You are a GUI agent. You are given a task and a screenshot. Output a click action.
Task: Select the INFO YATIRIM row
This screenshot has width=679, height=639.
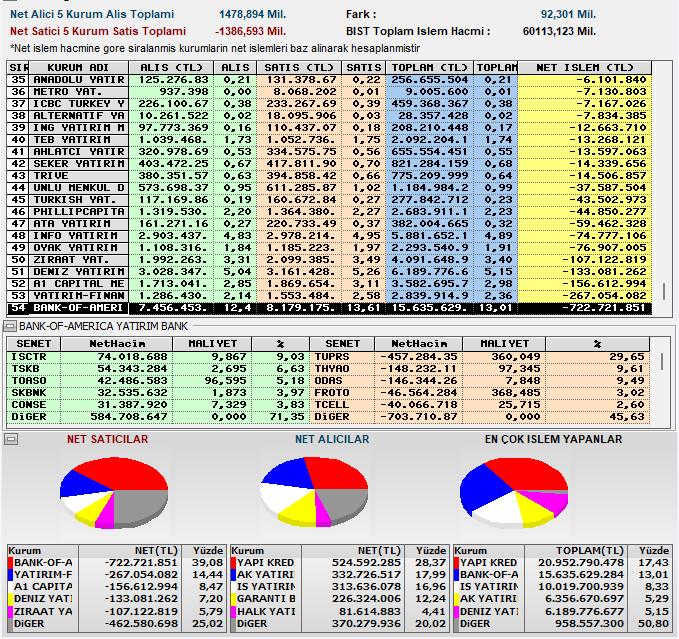pos(329,236)
